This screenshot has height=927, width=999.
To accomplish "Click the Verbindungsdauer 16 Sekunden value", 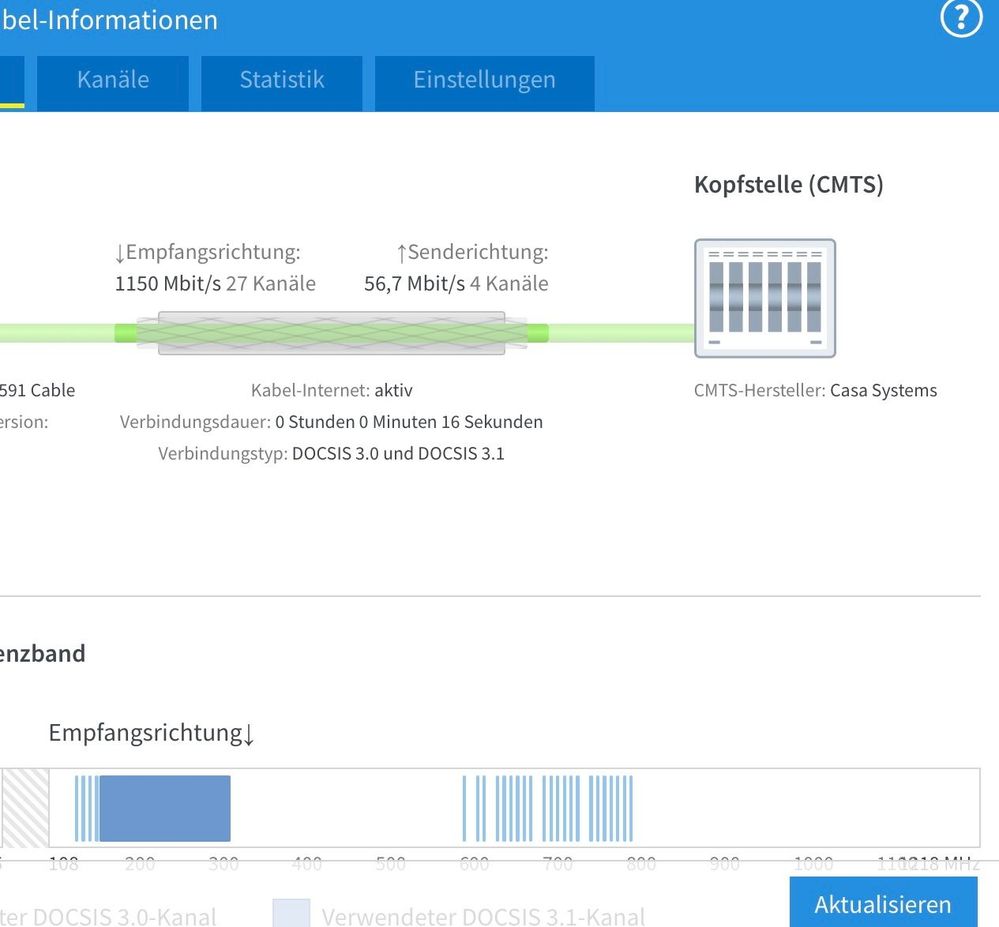I will (409, 422).
